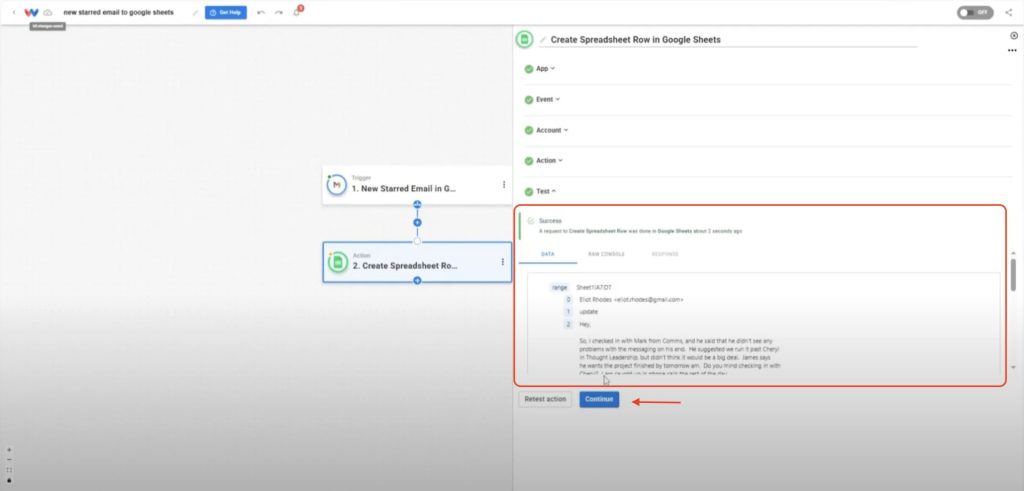Click the Google Sheets icon in panel header
This screenshot has width=1024, height=491.
[524, 39]
